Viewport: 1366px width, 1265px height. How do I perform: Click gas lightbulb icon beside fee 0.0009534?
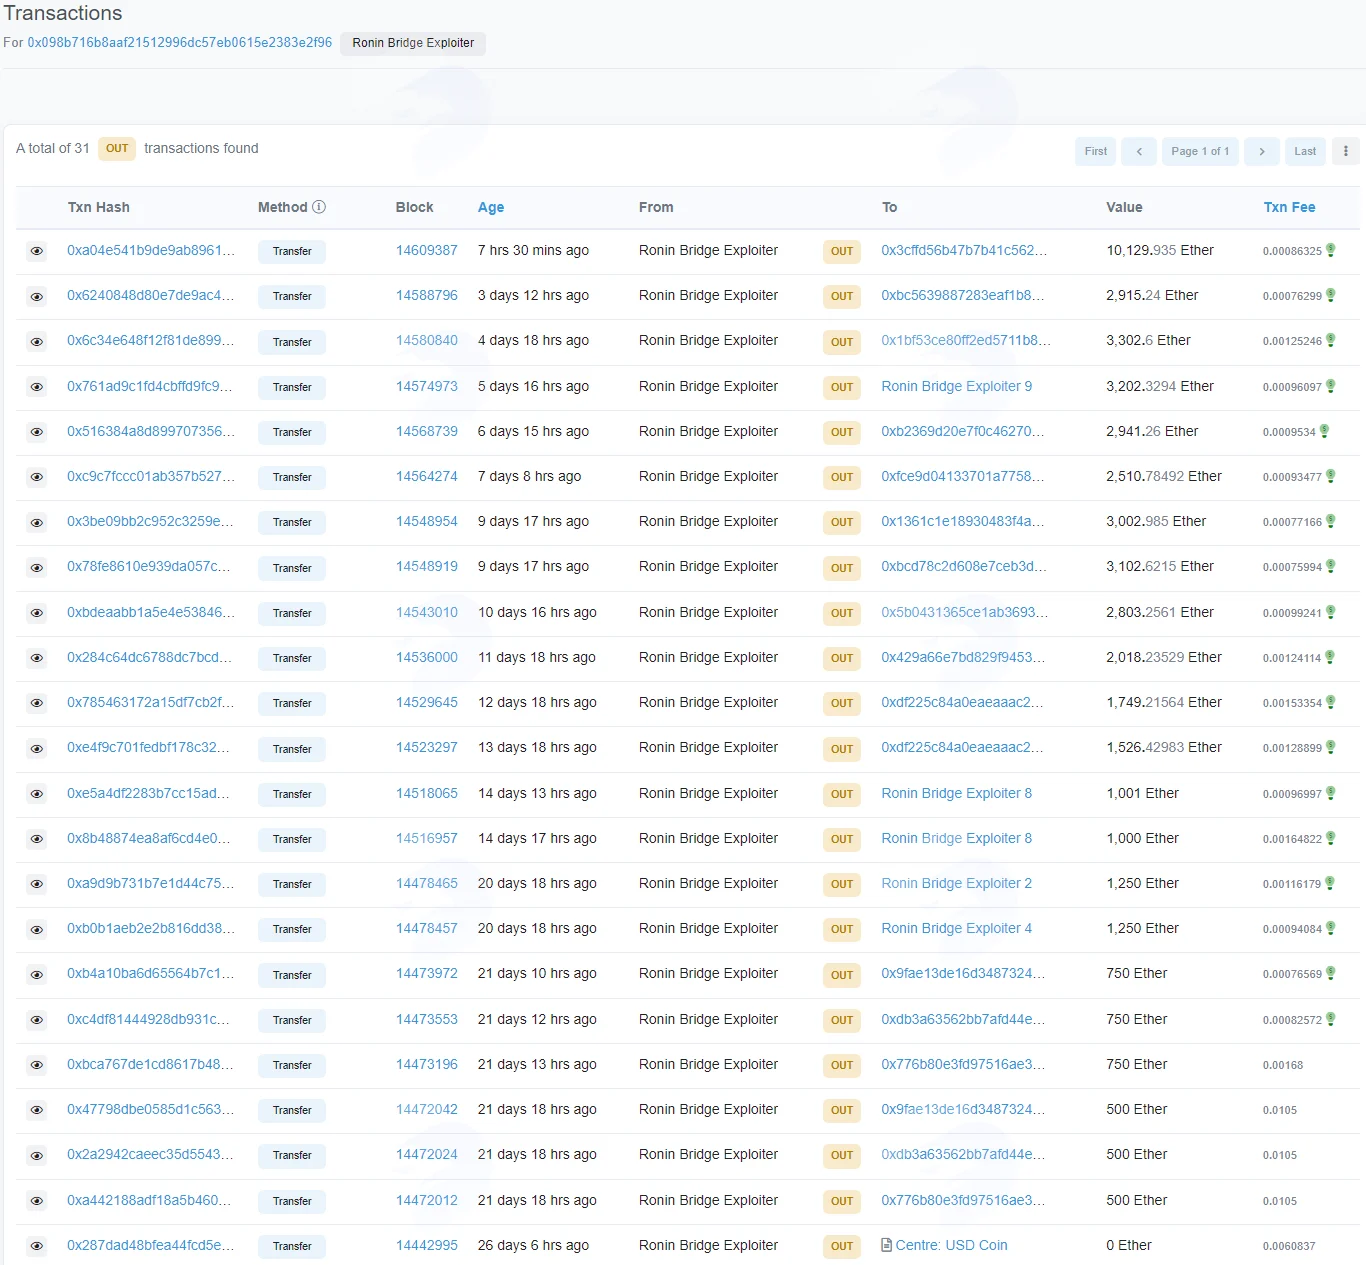click(1325, 431)
